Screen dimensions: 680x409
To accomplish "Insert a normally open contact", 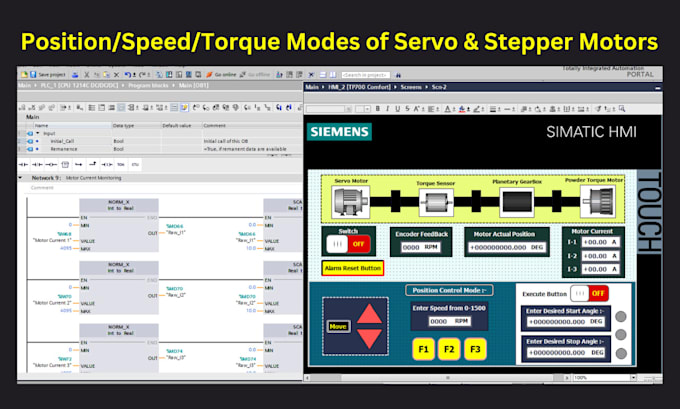I will (23, 164).
